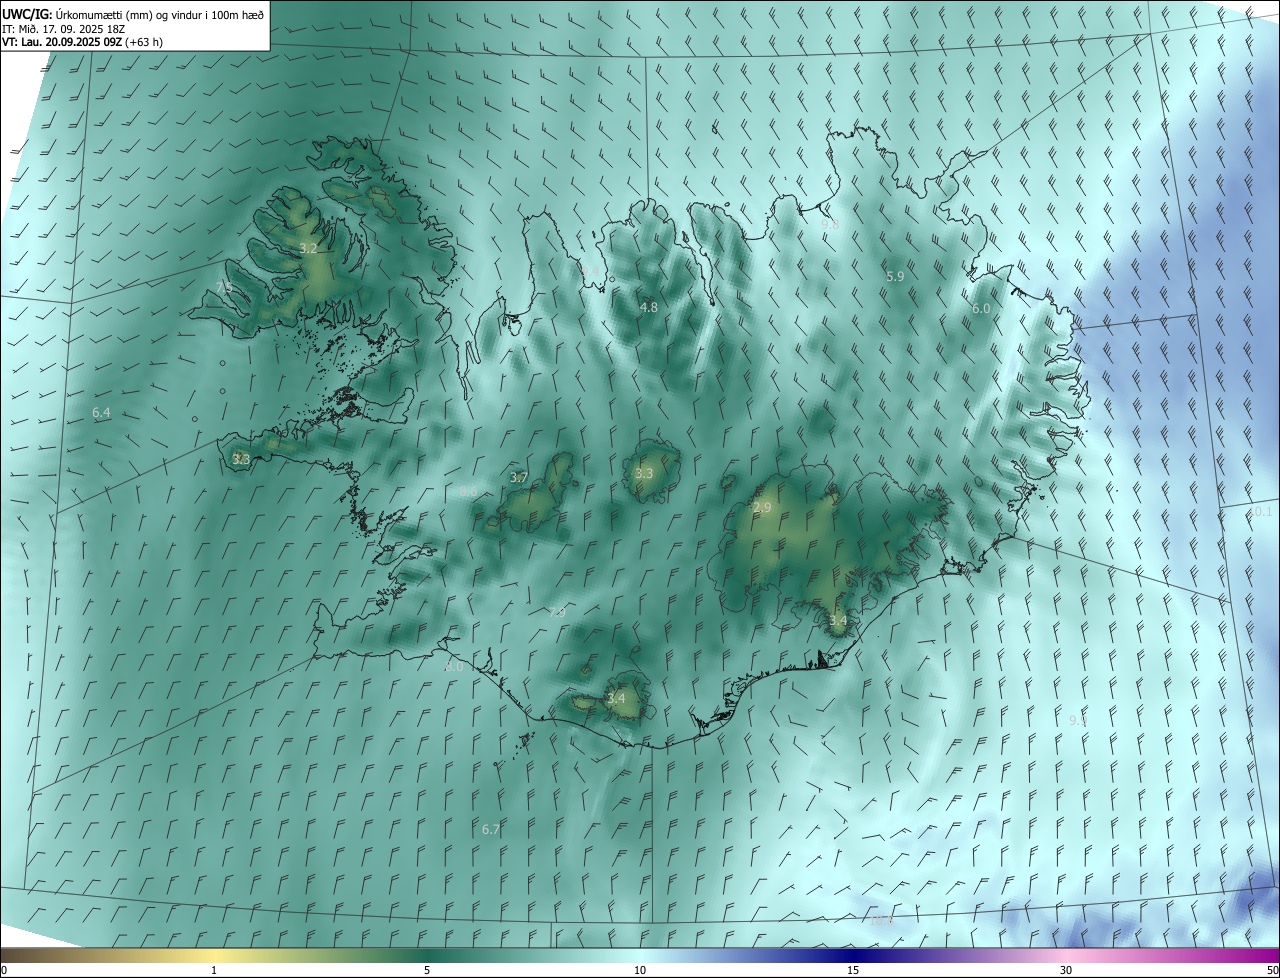The image size is (1280, 978).
Task: Select the 3.7 value over Langjökull glacier
Action: coord(518,478)
